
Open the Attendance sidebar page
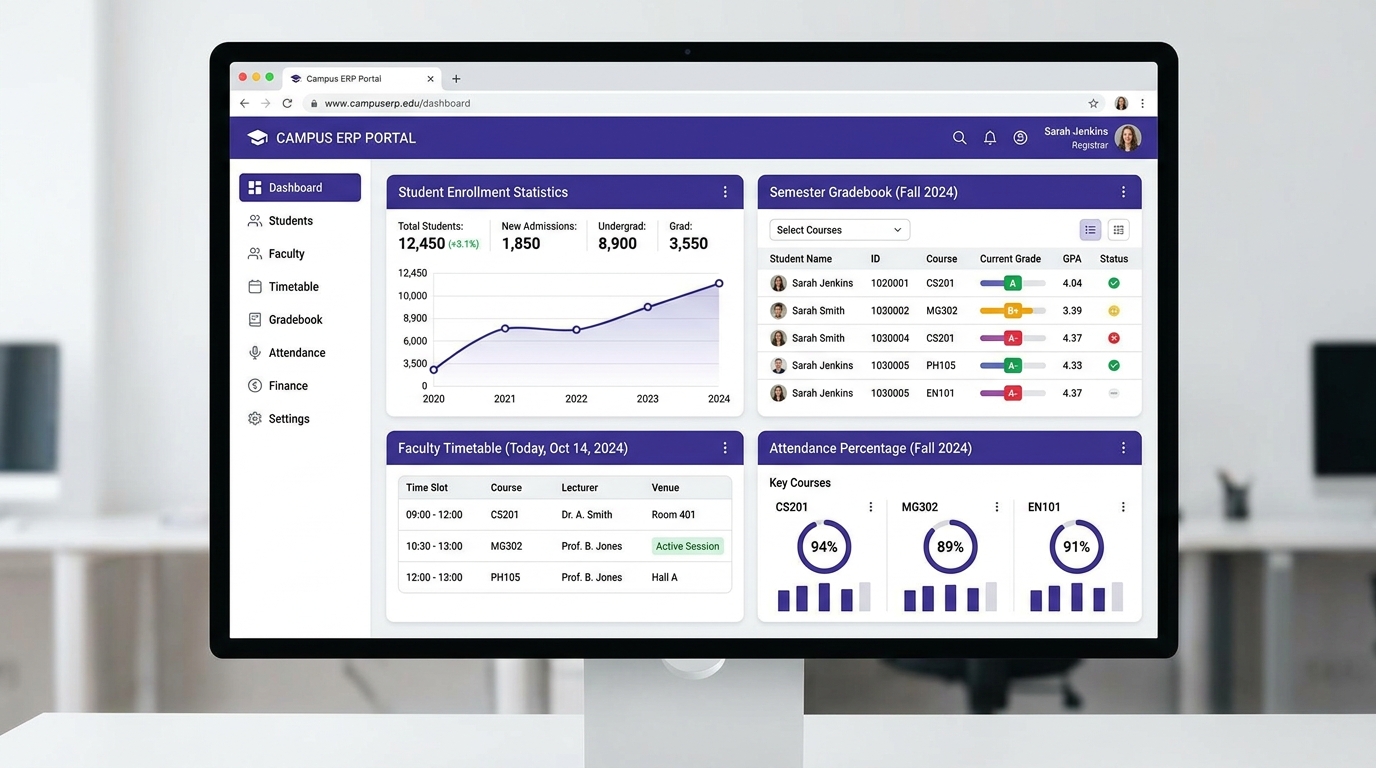click(300, 353)
